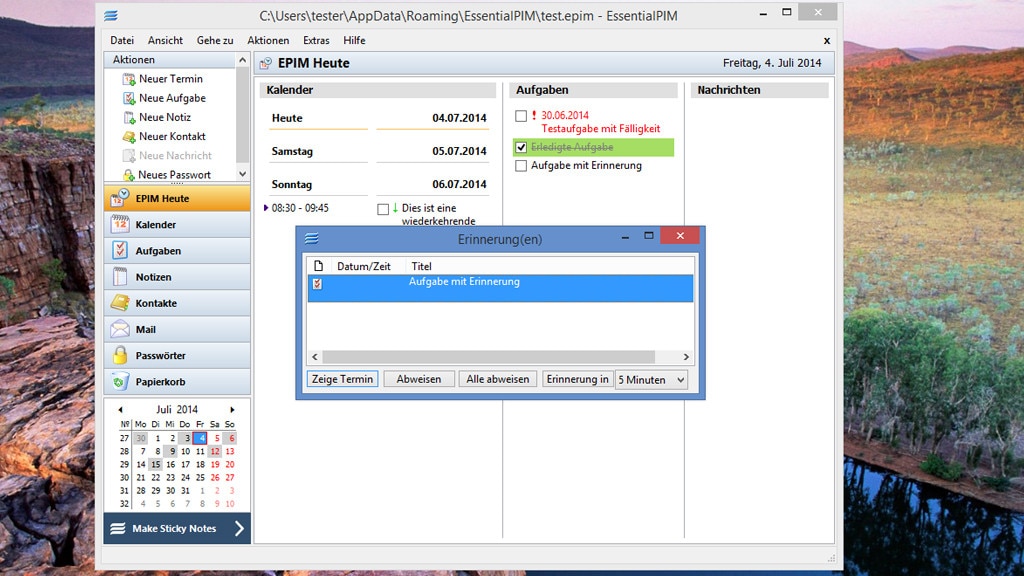Click the document icon in reminder column header
This screenshot has width=1024, height=576.
click(318, 266)
